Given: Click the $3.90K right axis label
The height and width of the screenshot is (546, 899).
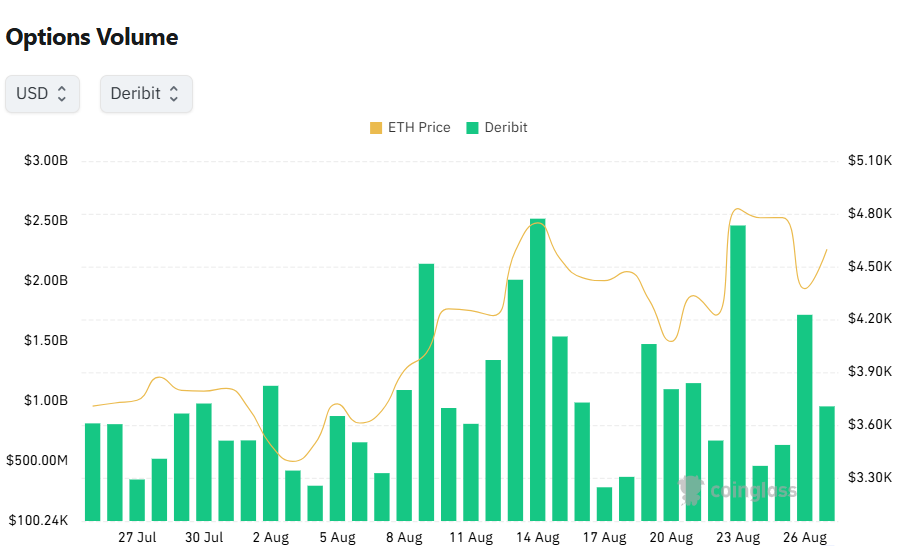Looking at the screenshot, I should point(870,372).
